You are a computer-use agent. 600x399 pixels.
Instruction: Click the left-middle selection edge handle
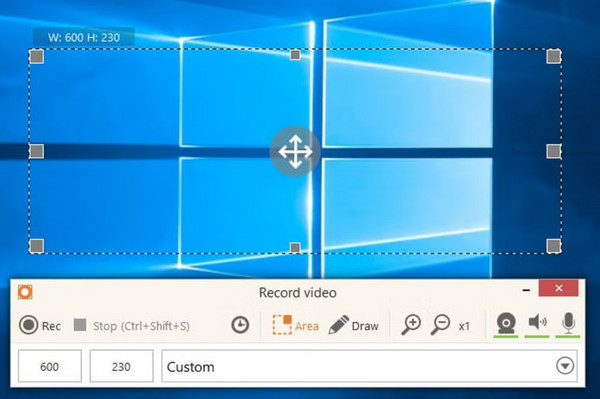coord(36,151)
